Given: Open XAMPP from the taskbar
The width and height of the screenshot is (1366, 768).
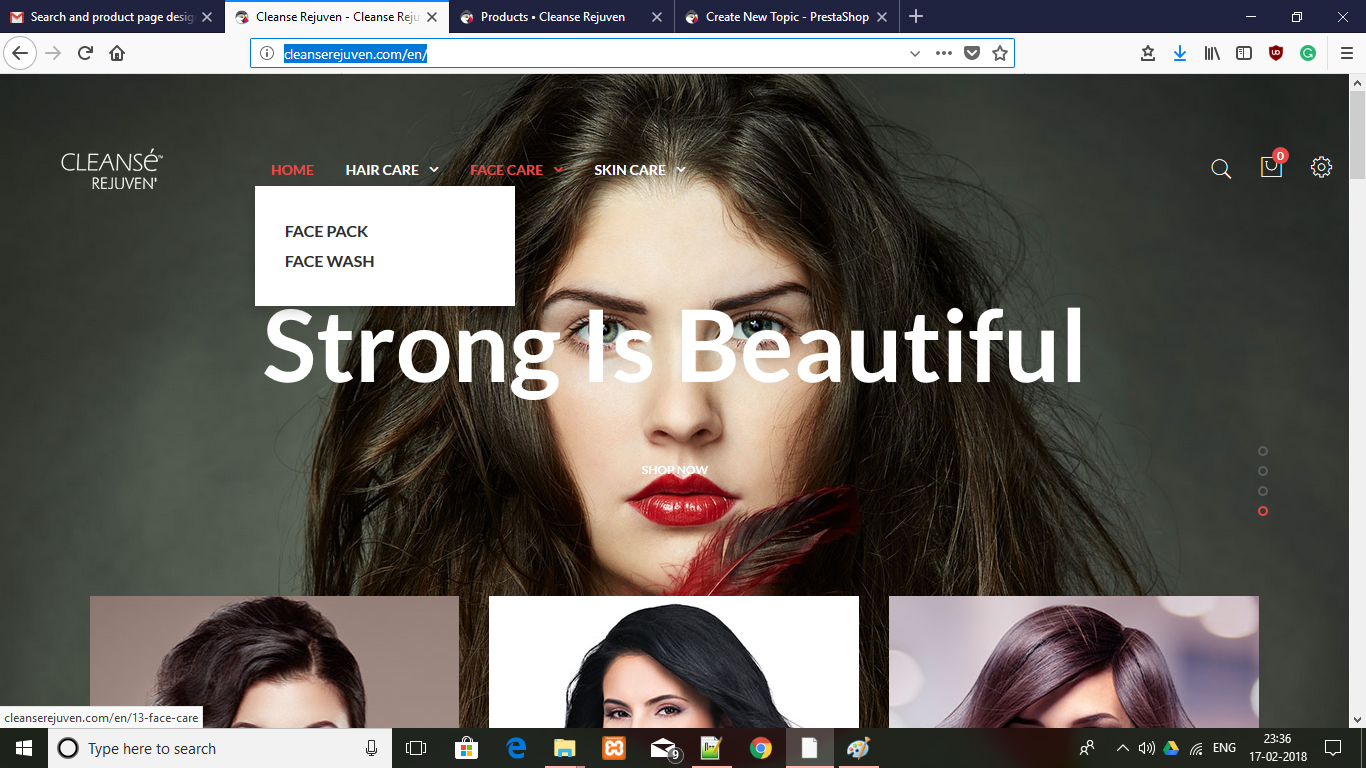Looking at the screenshot, I should [614, 748].
